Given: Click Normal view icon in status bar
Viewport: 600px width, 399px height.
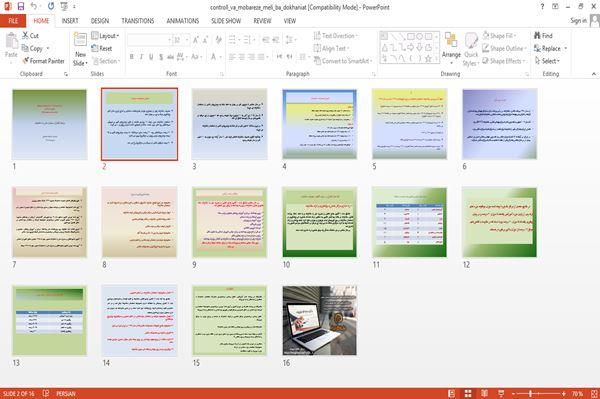Looking at the screenshot, I should point(452,393).
